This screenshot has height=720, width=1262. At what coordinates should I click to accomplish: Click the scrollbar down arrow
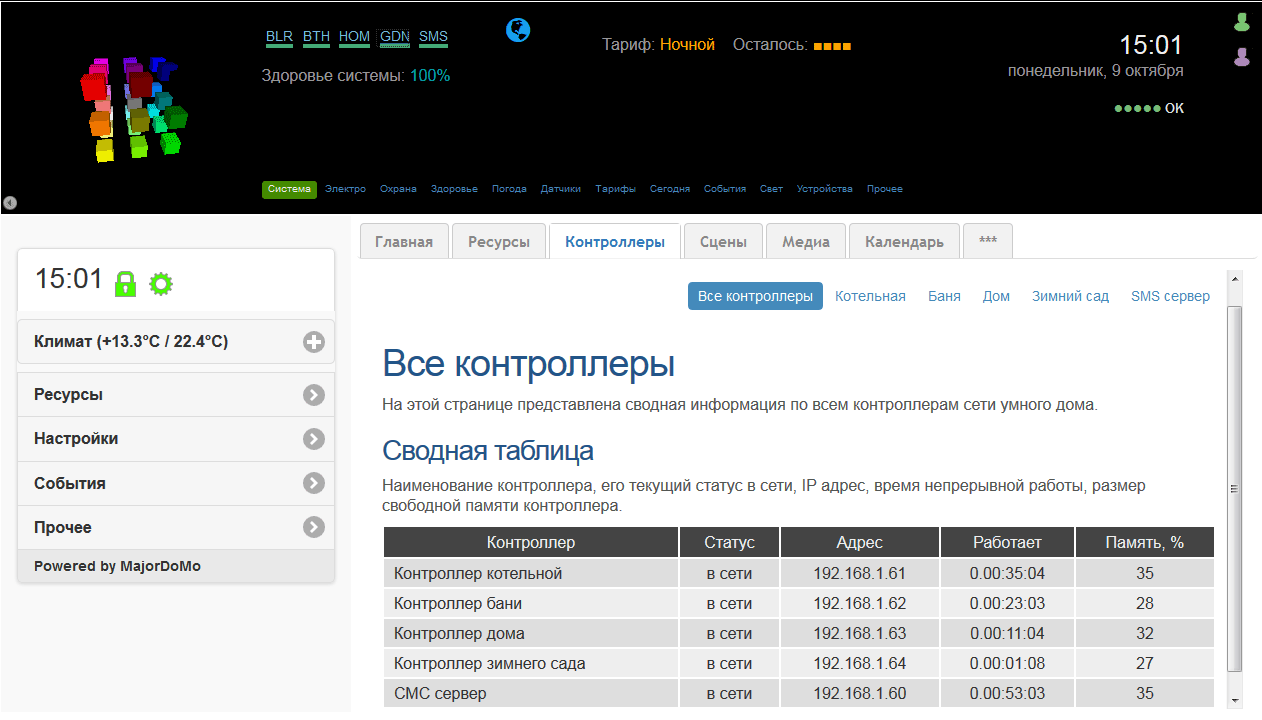click(1235, 700)
